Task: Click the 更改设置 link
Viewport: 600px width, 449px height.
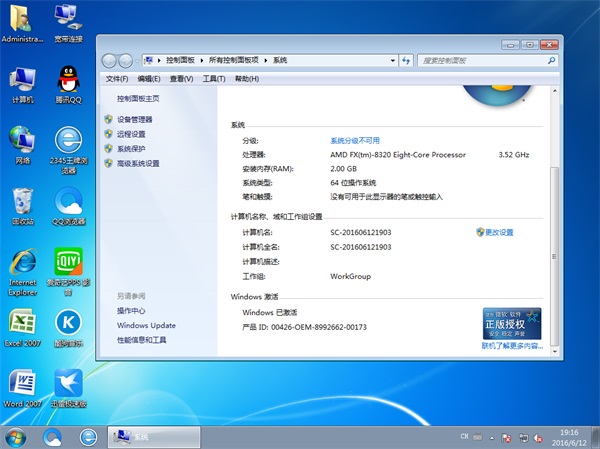Action: (498, 232)
